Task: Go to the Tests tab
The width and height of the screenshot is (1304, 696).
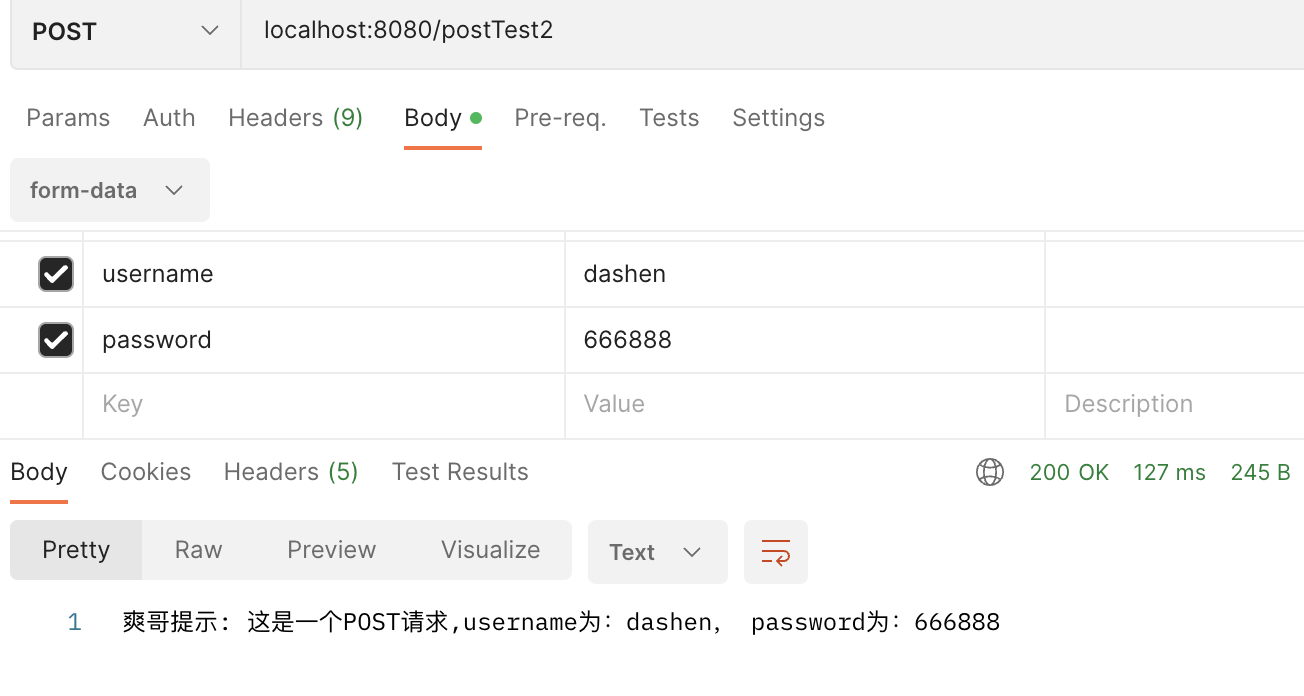Action: coord(669,118)
